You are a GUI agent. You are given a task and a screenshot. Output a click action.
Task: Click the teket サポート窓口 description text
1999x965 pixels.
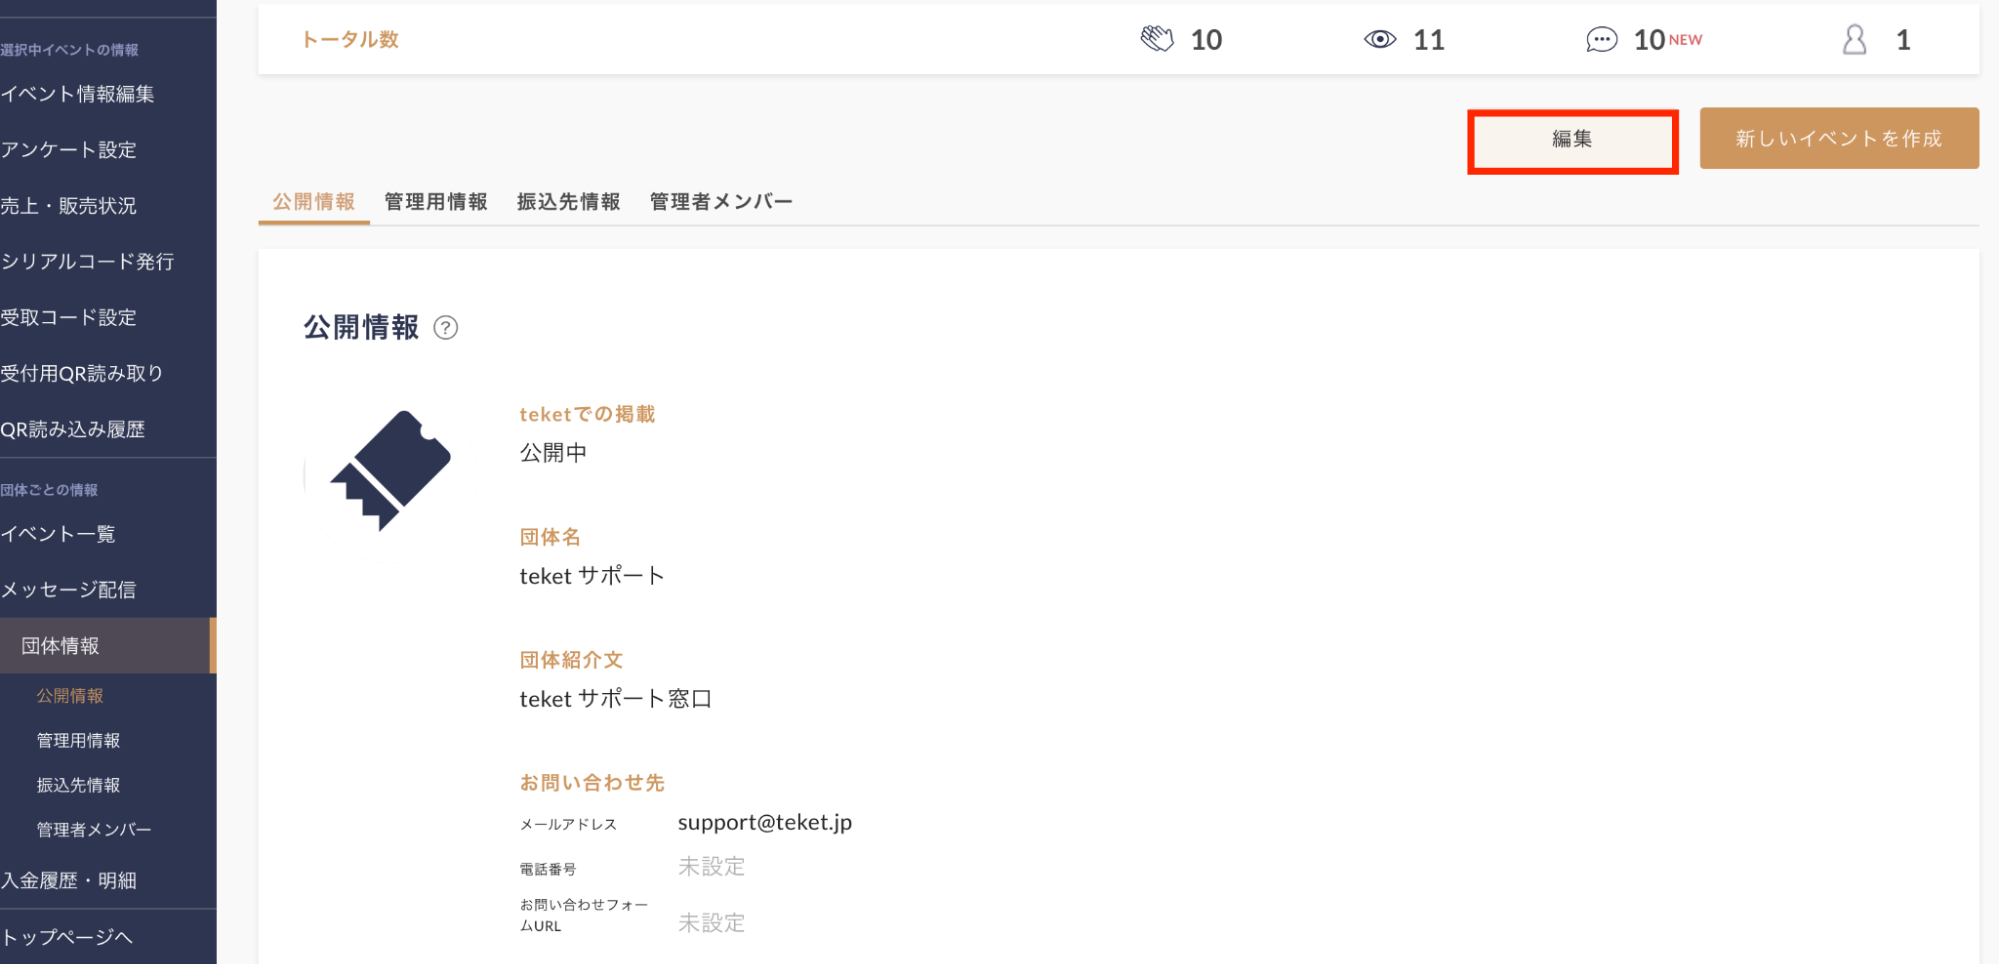pos(616,699)
